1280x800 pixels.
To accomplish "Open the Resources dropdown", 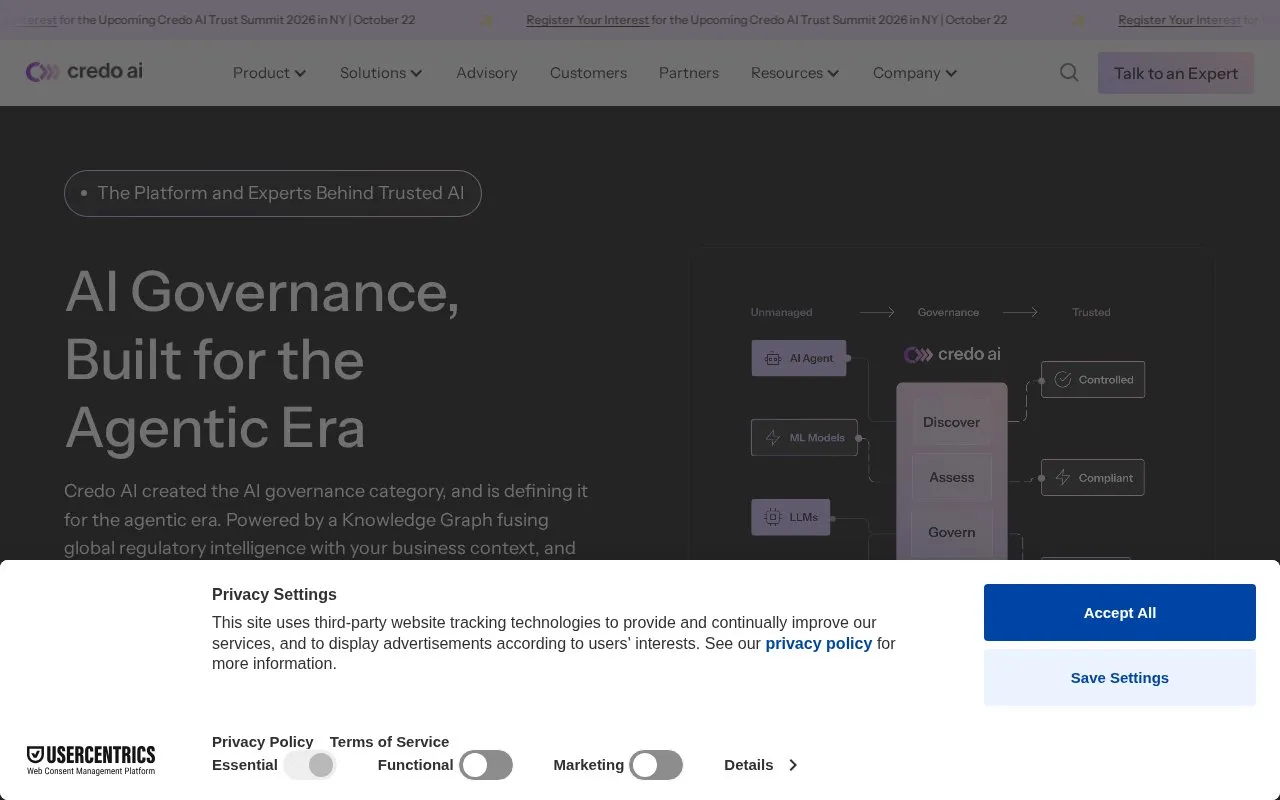I will click(795, 73).
